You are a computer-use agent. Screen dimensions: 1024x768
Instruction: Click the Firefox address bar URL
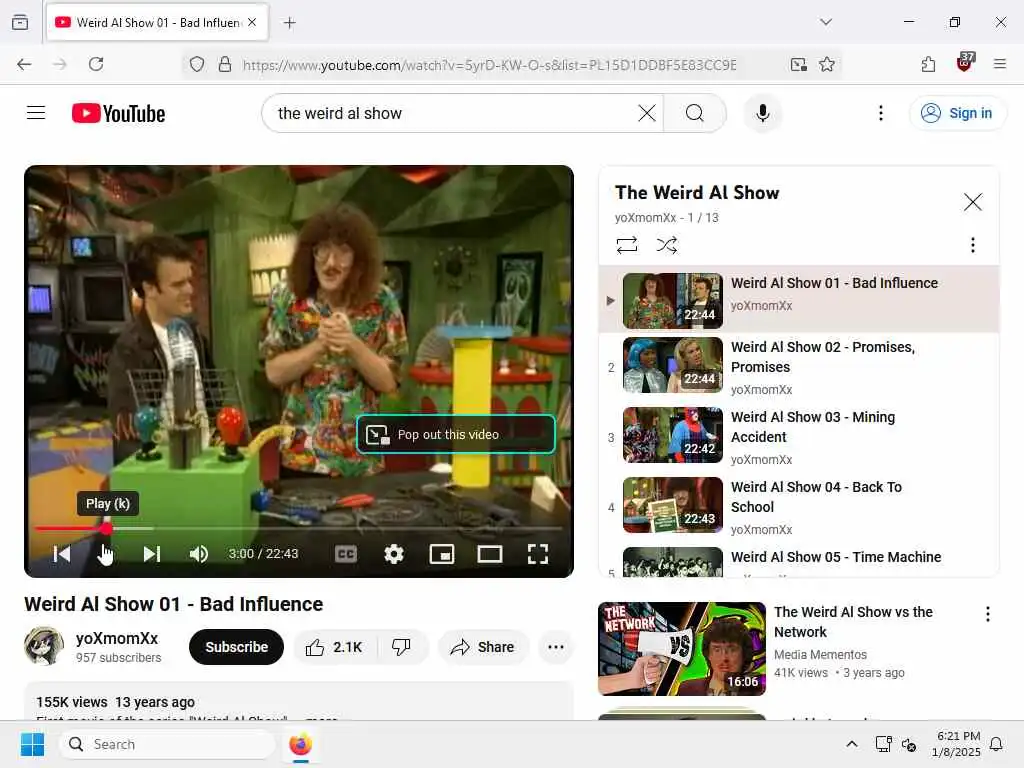(x=490, y=65)
